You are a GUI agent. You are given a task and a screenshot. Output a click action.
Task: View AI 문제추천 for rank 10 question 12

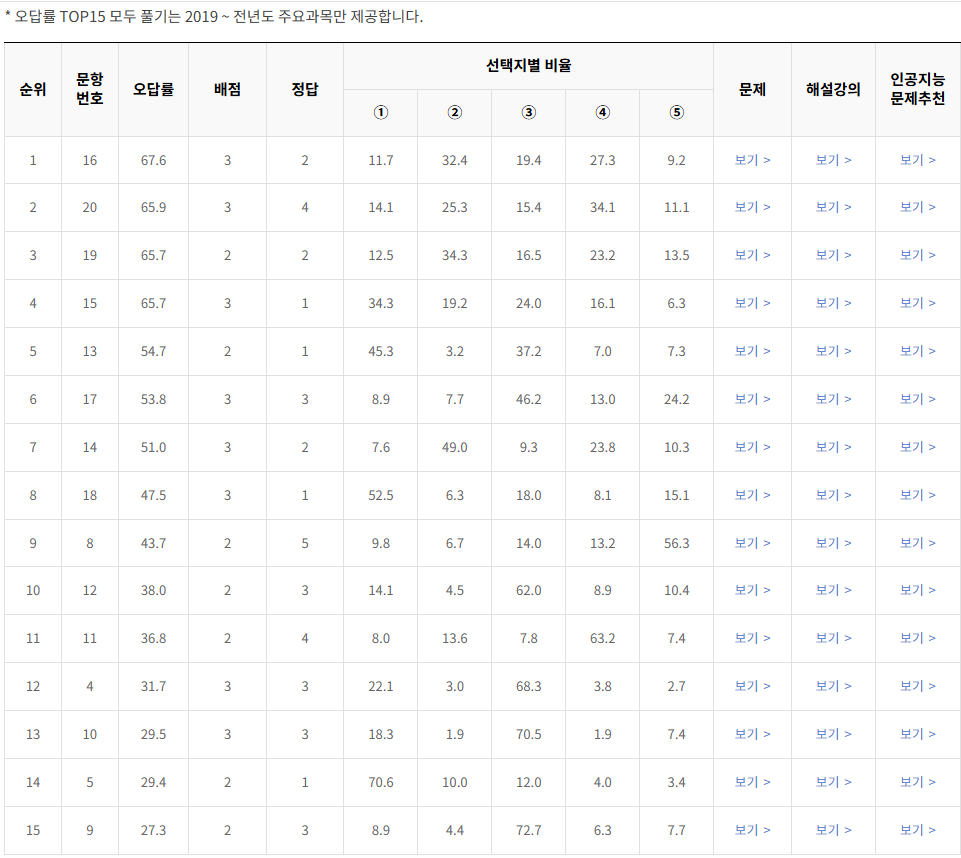pyautogui.click(x=917, y=590)
